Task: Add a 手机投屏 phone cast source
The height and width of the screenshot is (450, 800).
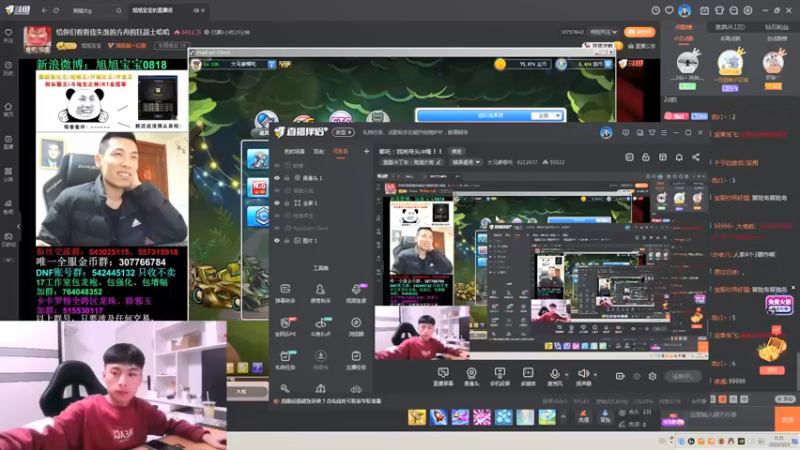Action: click(500, 377)
